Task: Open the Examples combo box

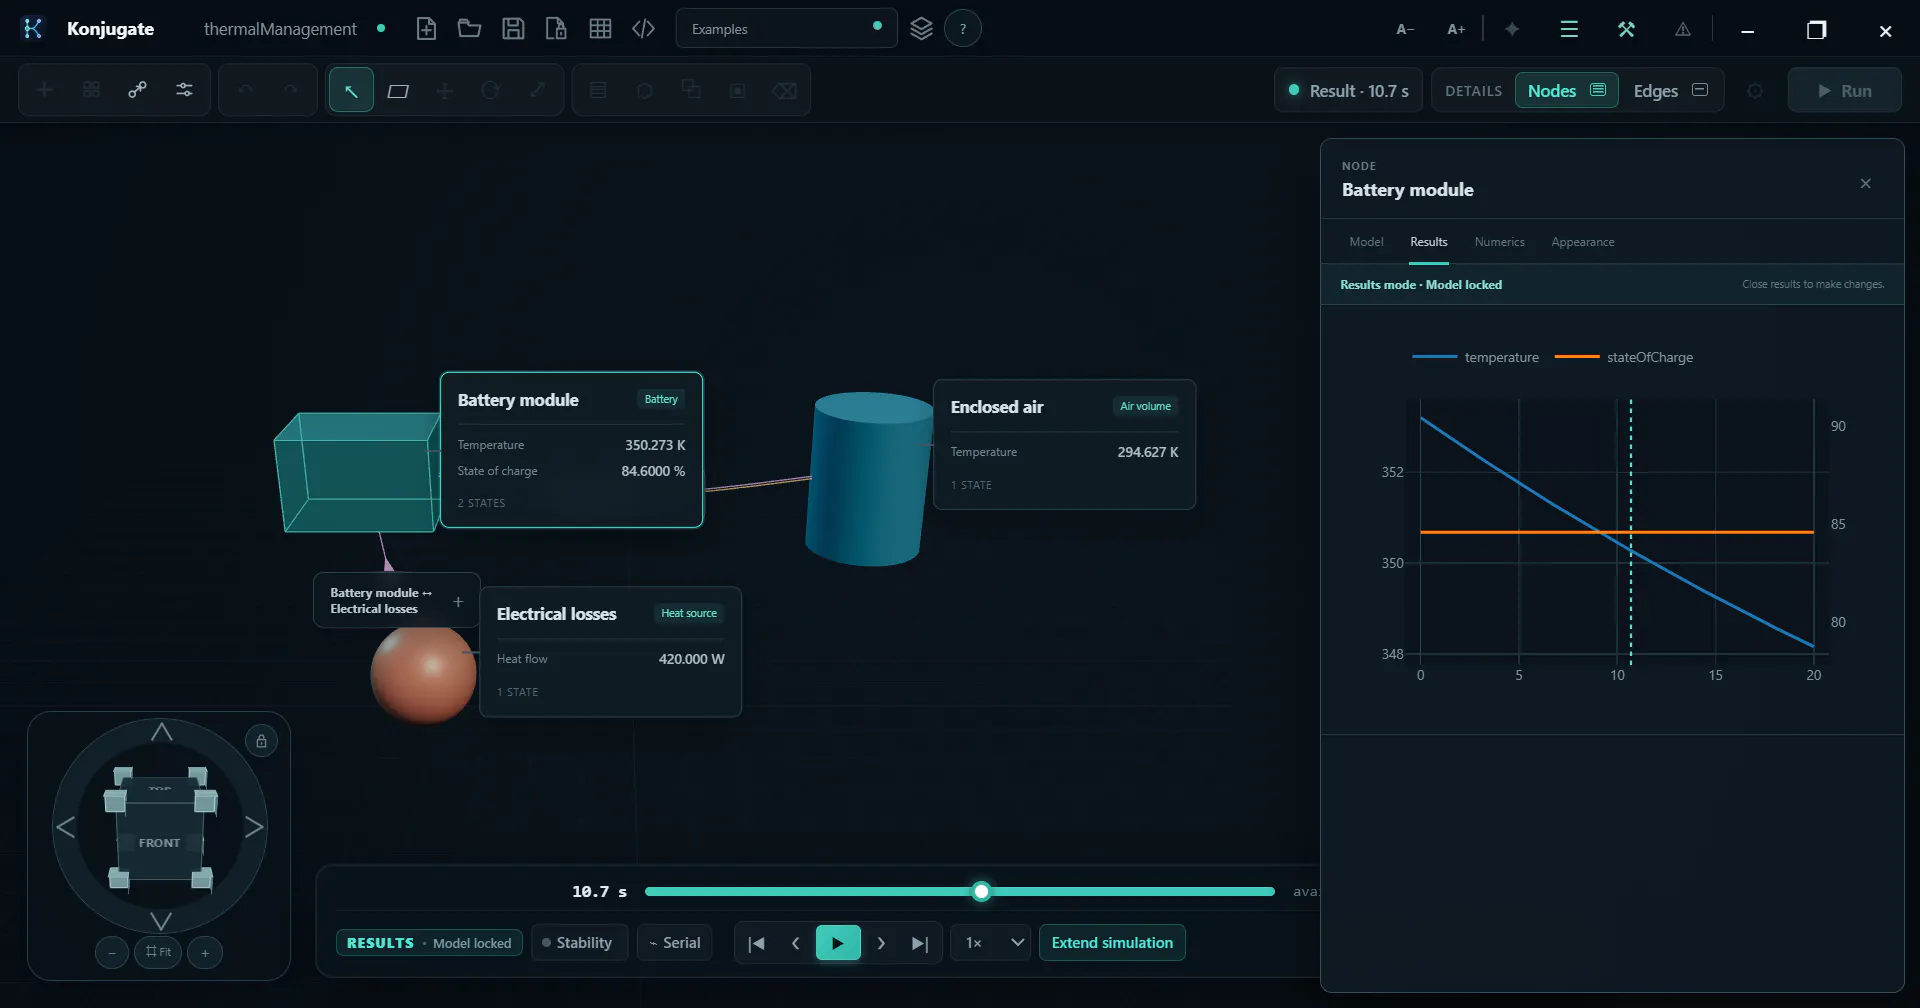Action: [786, 29]
